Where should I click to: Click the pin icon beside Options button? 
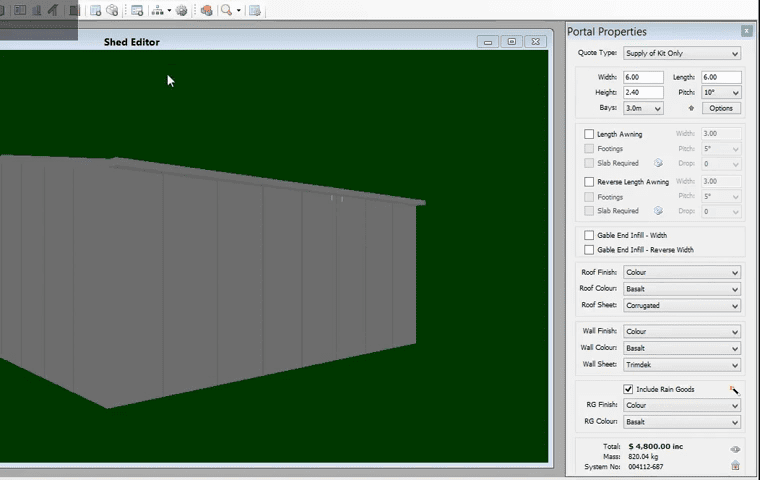click(x=691, y=108)
